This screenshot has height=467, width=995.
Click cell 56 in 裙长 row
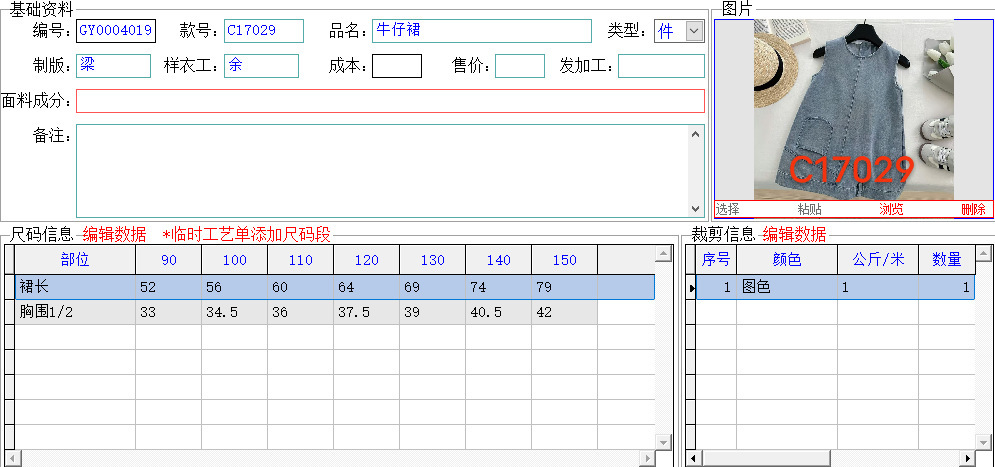coord(235,287)
